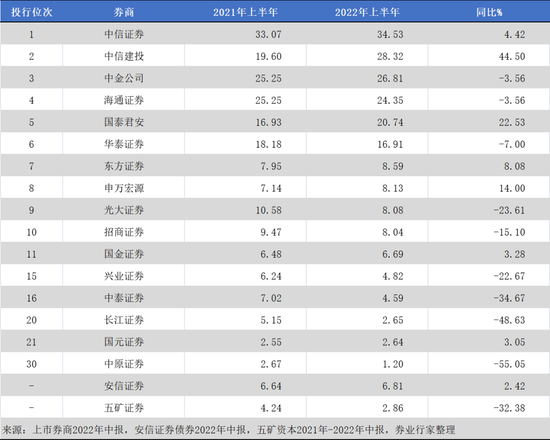The image size is (550, 440).
Task: Click the value 18.18 for 华泰证券
Action: (x=268, y=144)
